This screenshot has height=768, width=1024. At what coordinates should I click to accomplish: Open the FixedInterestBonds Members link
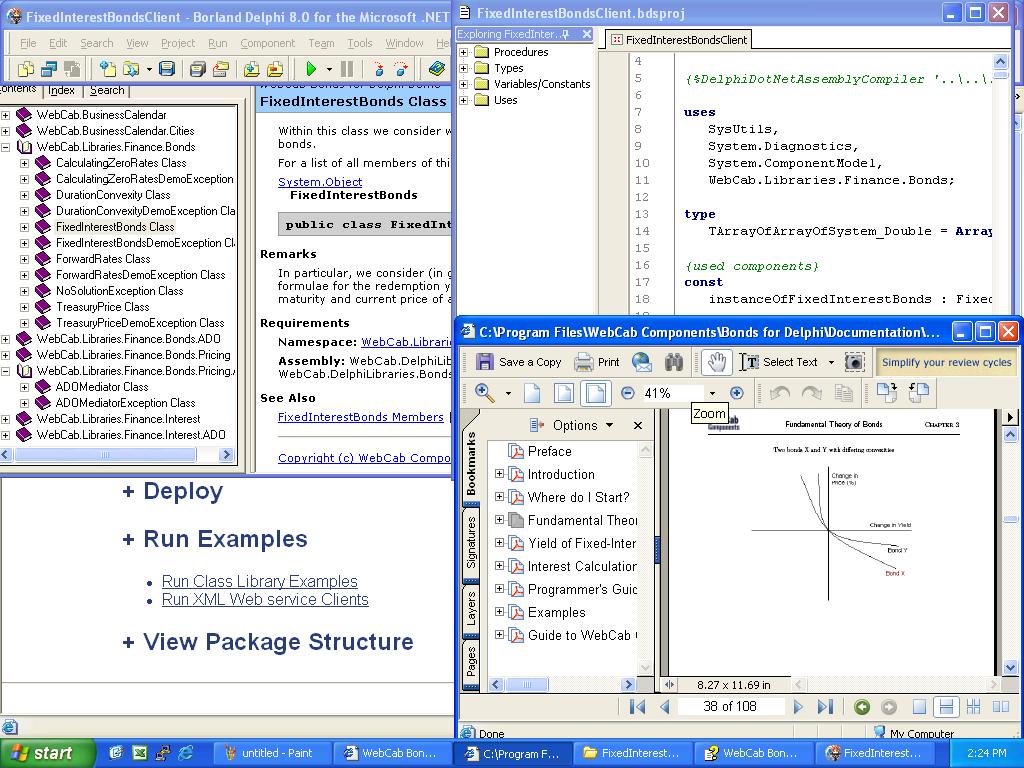point(360,417)
